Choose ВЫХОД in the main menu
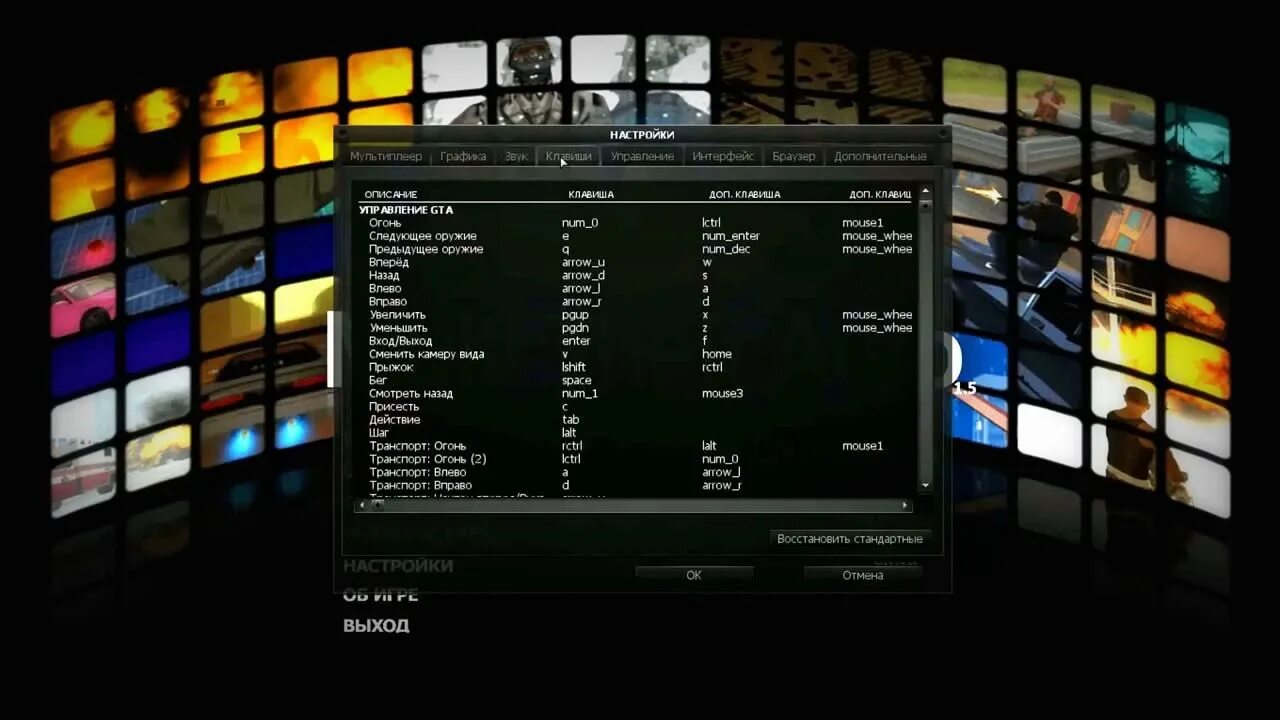 [x=376, y=626]
